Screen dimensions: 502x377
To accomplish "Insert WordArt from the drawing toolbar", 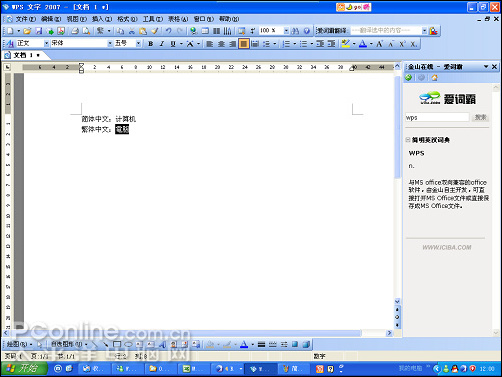I will point(162,344).
